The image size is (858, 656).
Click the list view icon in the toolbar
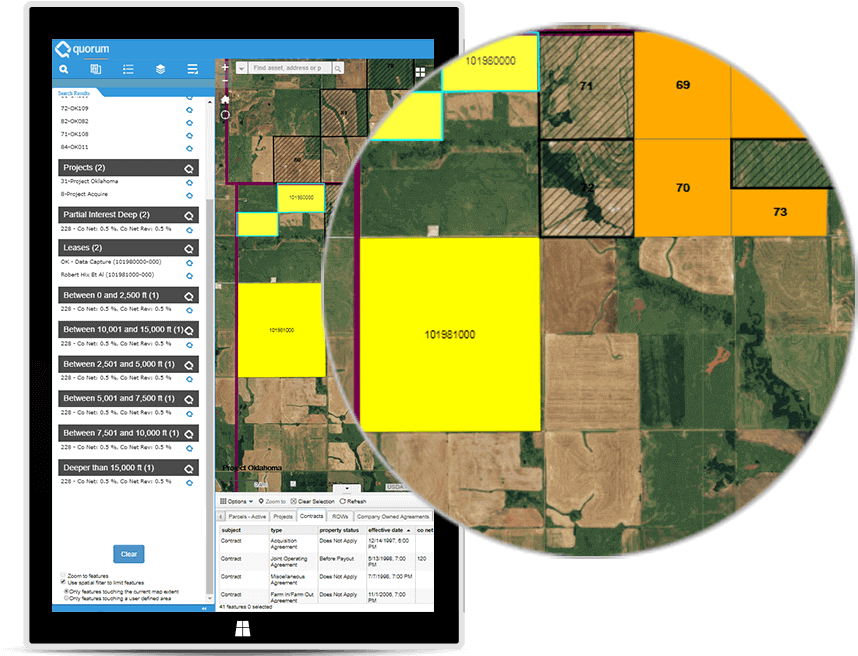pos(129,69)
